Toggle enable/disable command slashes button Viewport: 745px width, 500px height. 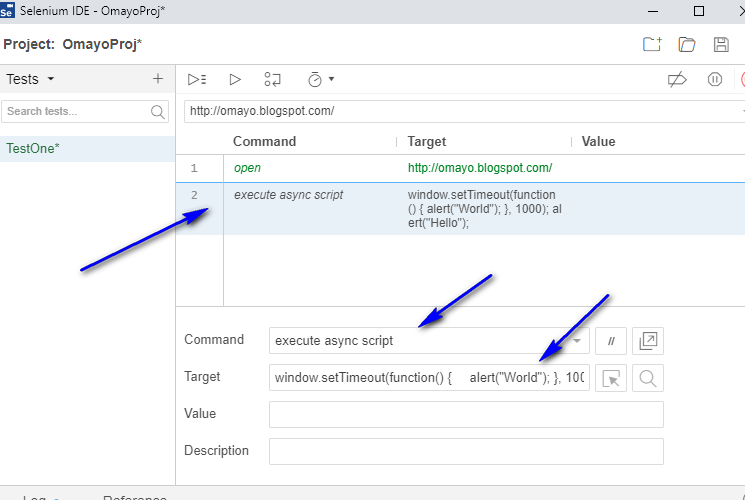point(611,341)
